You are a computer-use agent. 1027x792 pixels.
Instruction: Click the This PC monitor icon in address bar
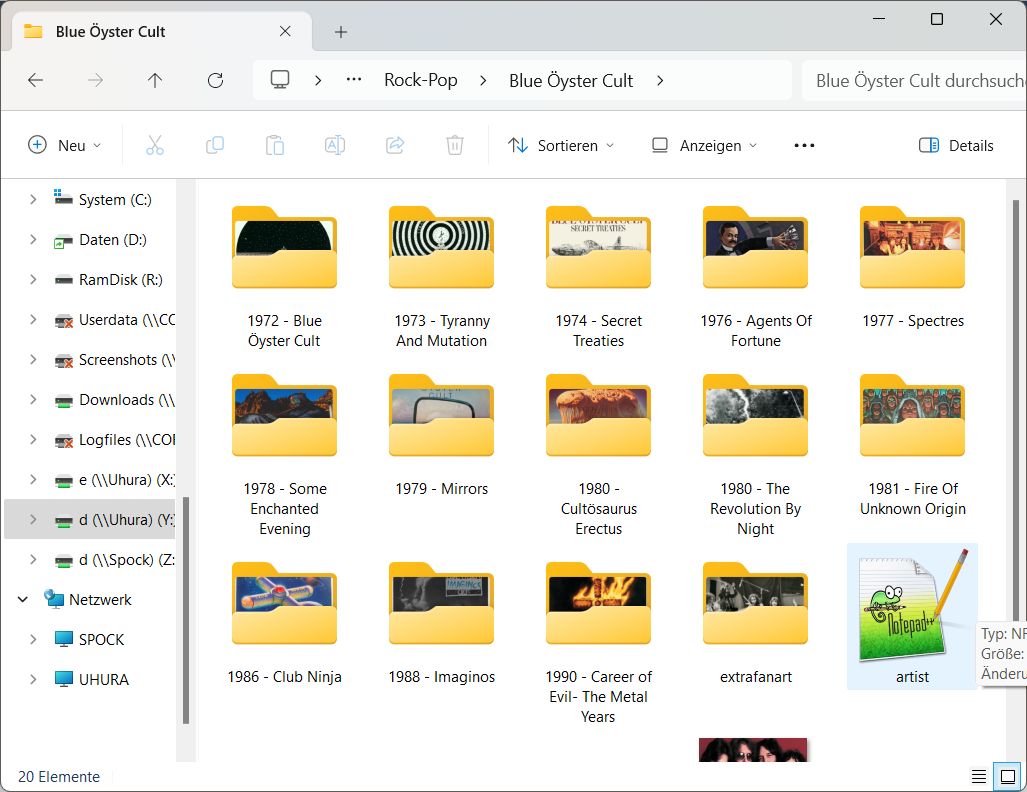280,80
